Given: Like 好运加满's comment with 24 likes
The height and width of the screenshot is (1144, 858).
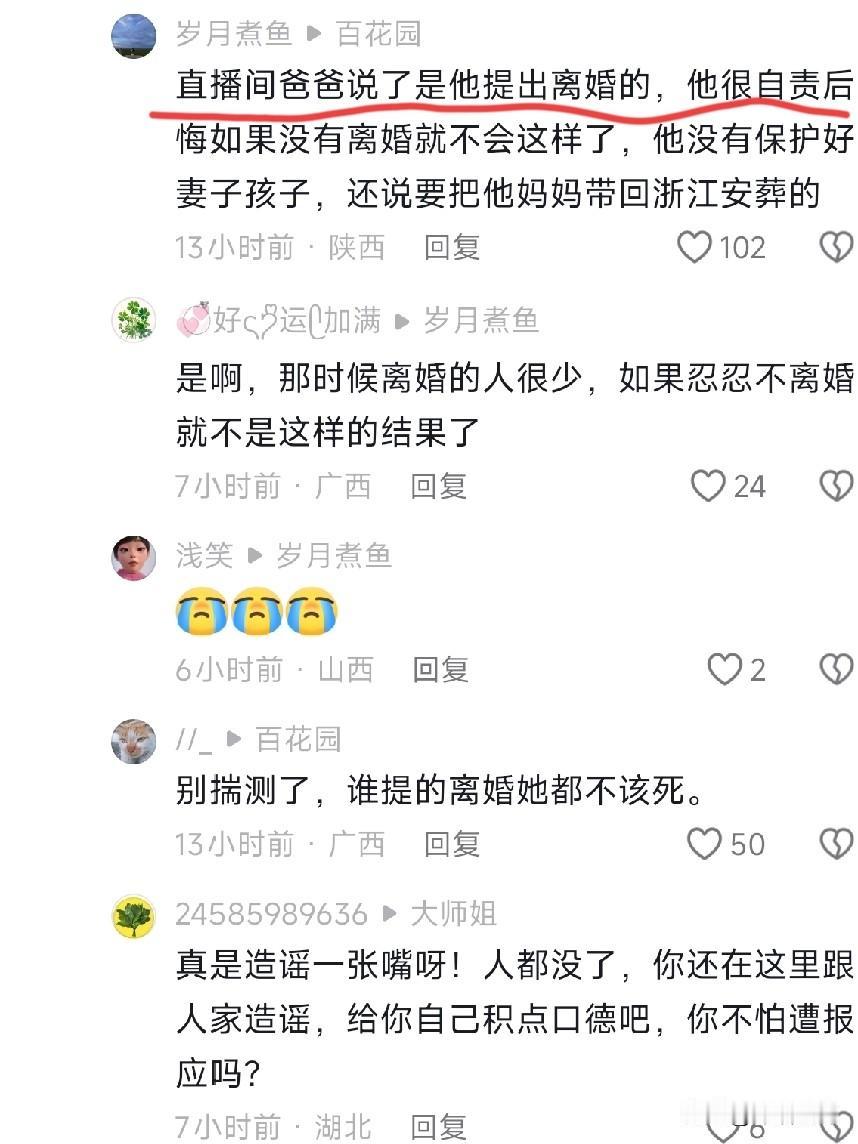Looking at the screenshot, I should pyautogui.click(x=708, y=486).
